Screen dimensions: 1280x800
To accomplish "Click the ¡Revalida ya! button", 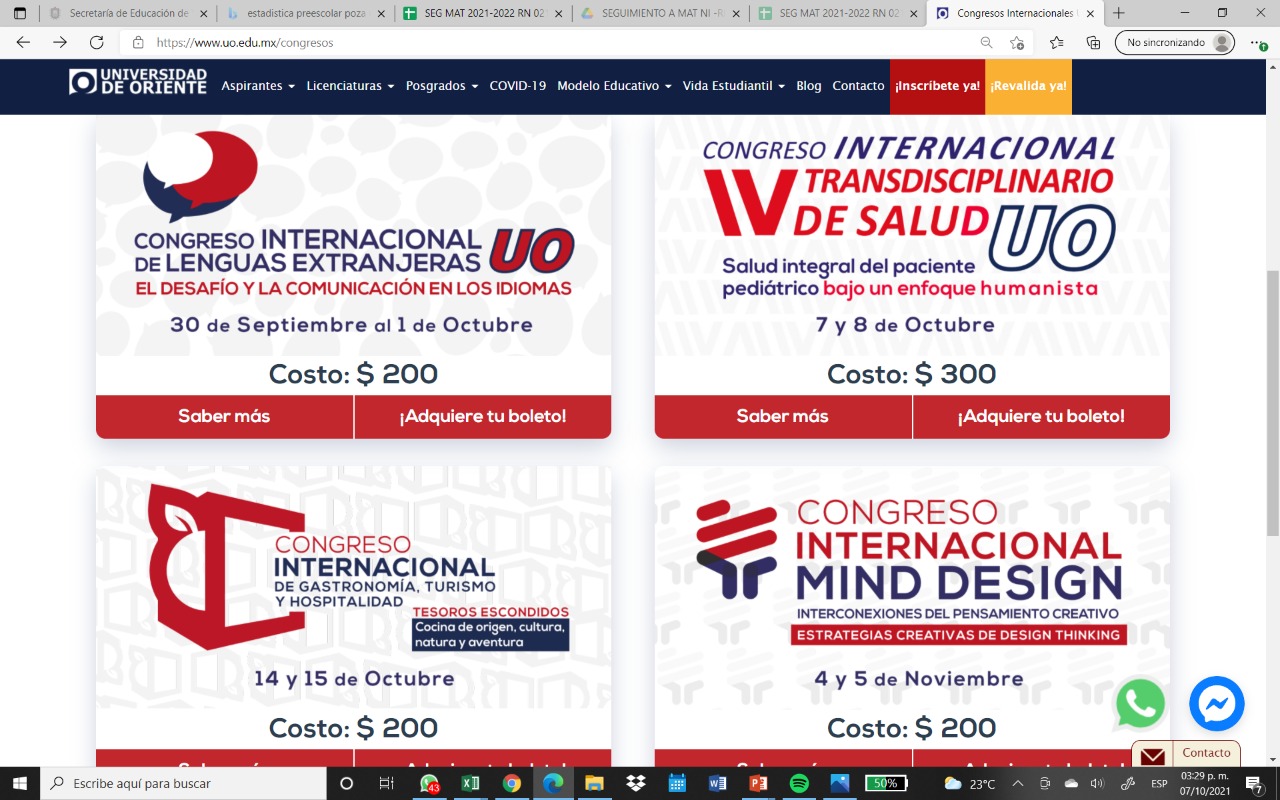I will [1028, 86].
